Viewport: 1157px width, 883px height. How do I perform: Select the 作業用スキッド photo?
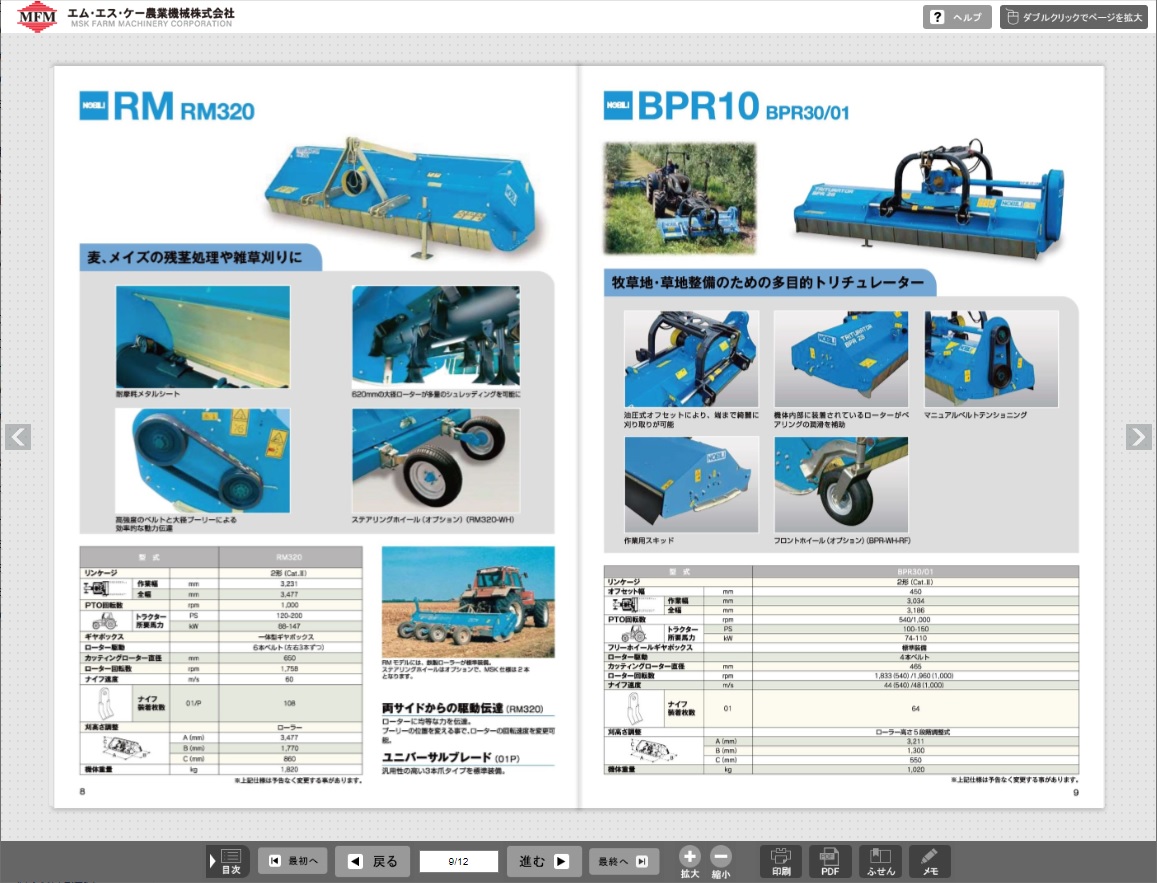coord(691,484)
